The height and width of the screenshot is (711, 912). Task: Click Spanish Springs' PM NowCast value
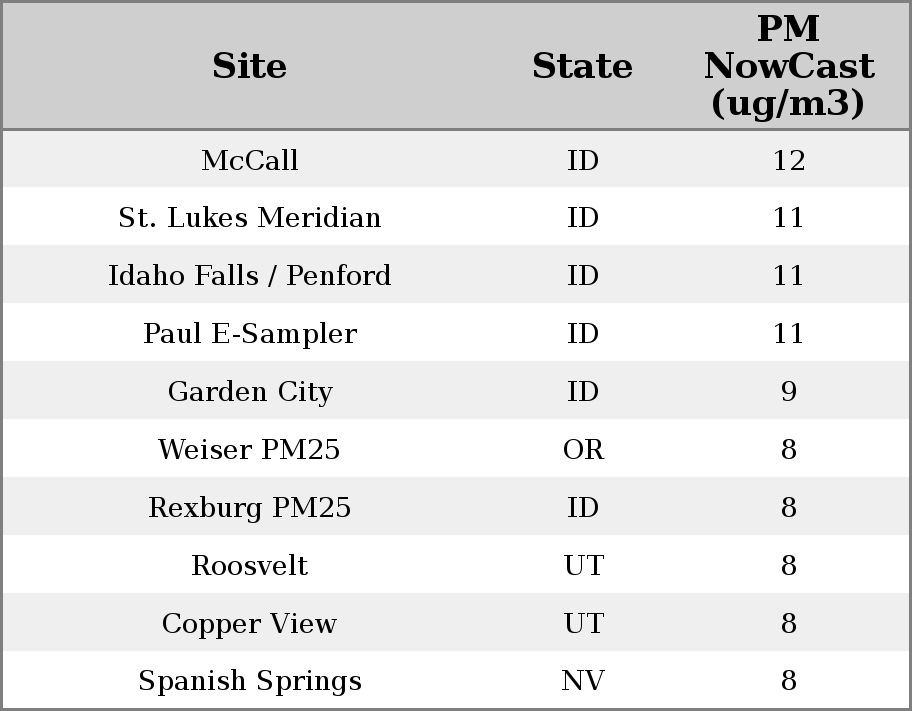[788, 681]
